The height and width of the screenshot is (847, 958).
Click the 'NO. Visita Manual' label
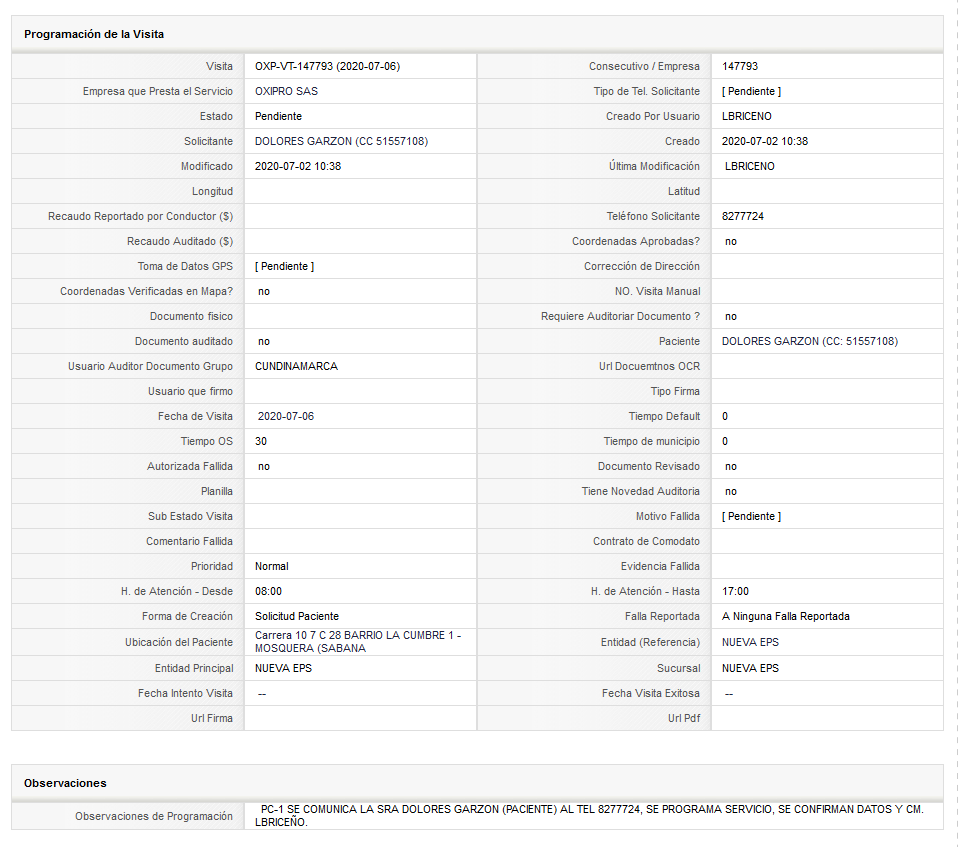657,292
